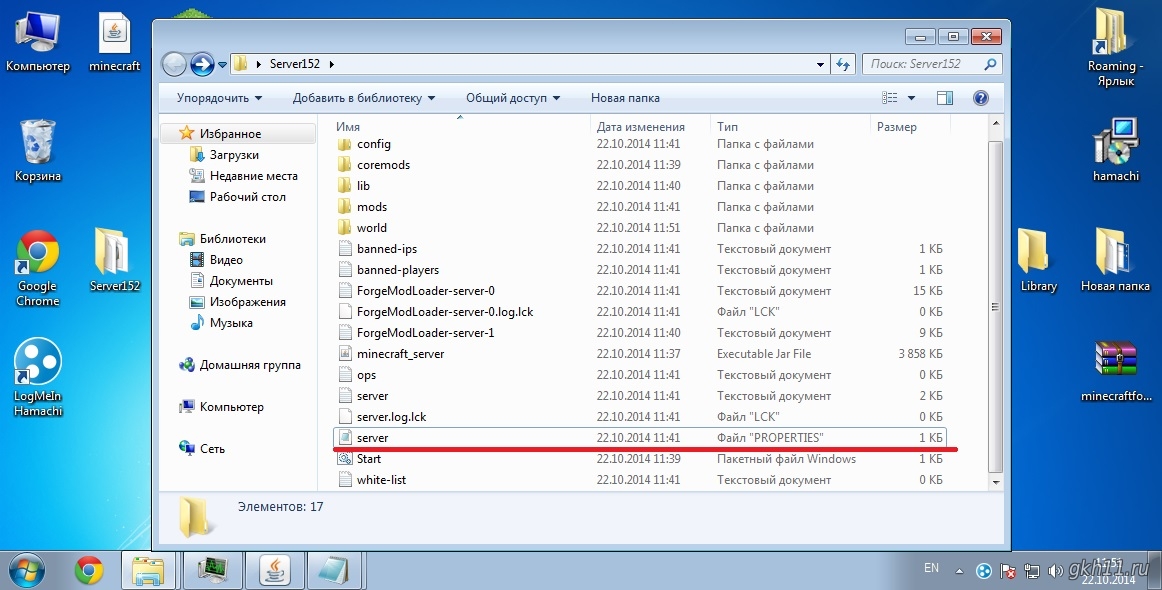Select Библиотеки in the navigation pane
This screenshot has width=1162, height=590.
232,239
